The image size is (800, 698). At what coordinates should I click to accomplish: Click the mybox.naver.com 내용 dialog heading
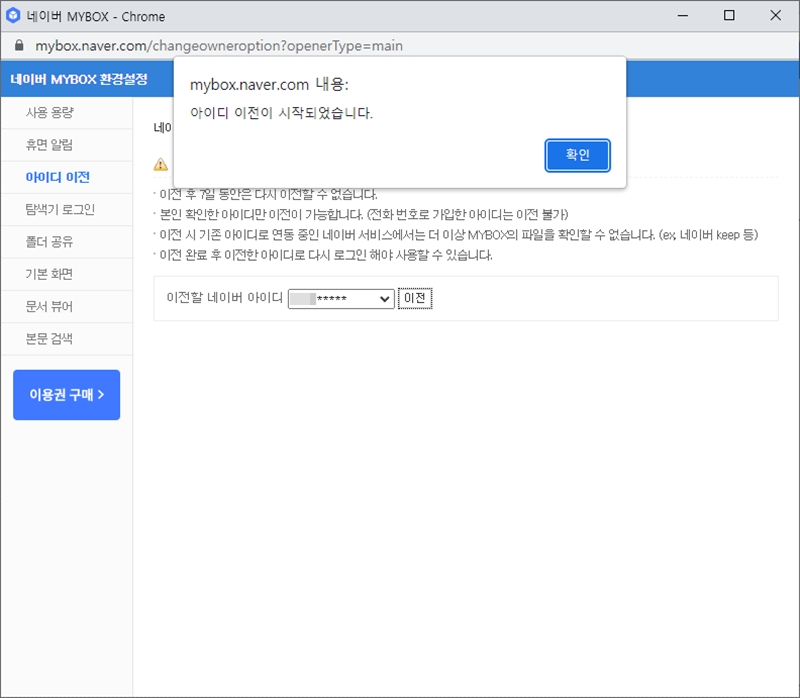[x=269, y=84]
